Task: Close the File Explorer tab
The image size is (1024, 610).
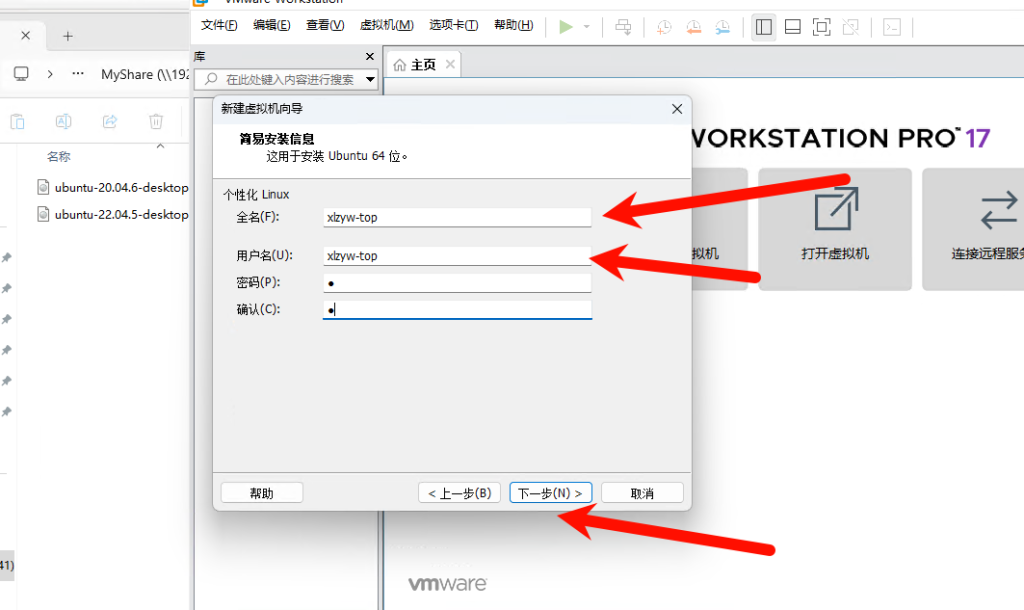Action: (x=25, y=36)
